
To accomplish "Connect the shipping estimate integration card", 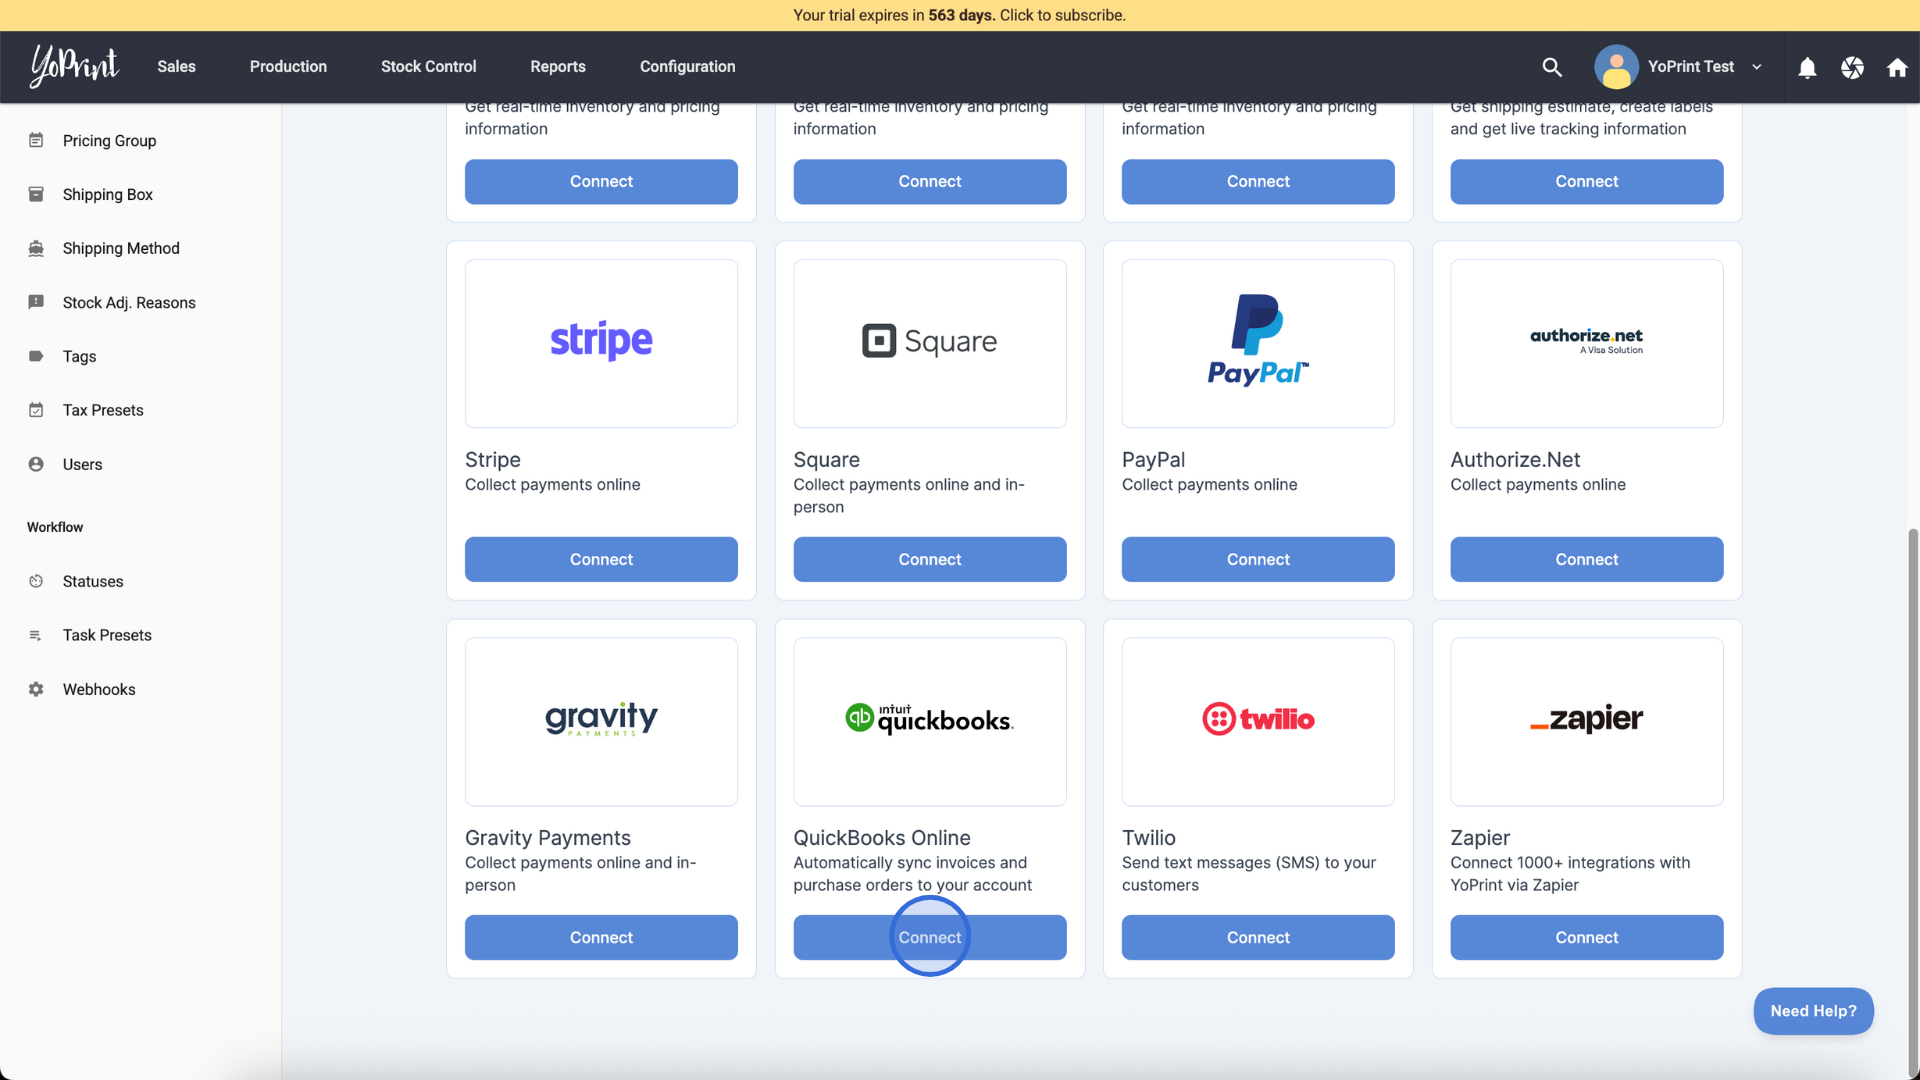I will [x=1587, y=181].
